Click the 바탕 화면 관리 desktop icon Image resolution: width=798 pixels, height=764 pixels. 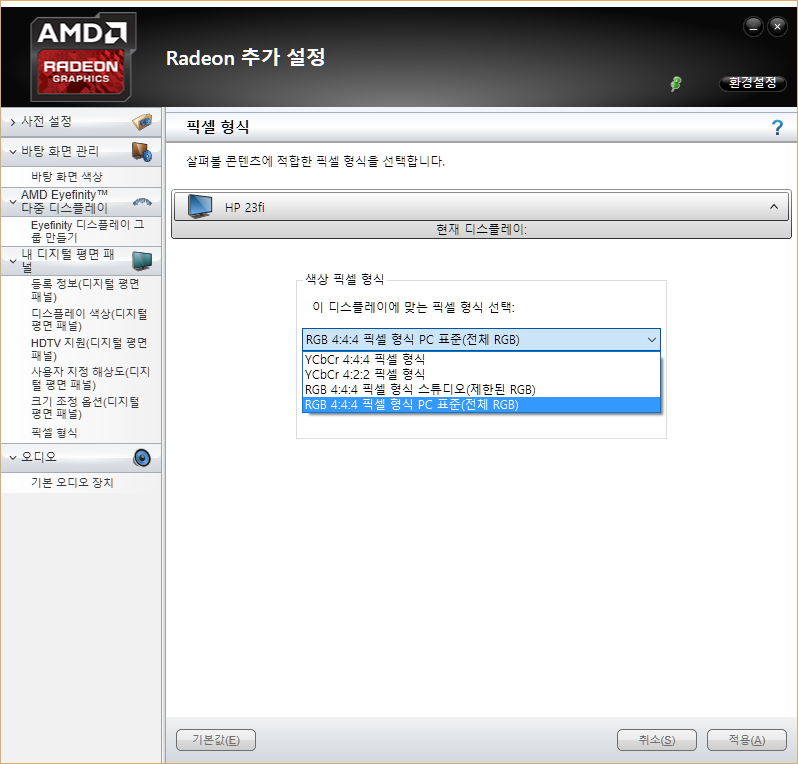coord(142,151)
